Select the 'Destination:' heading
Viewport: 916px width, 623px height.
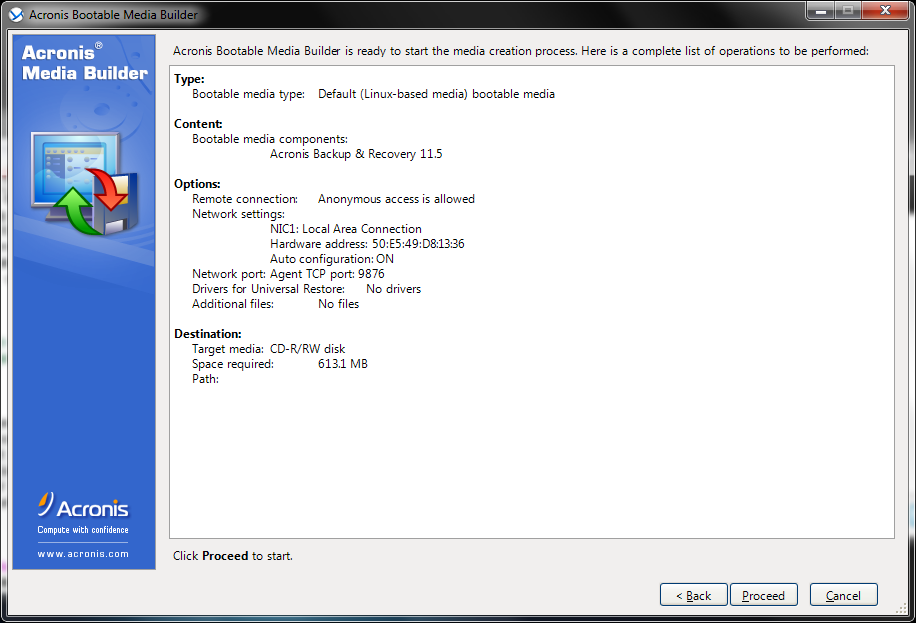tap(208, 334)
